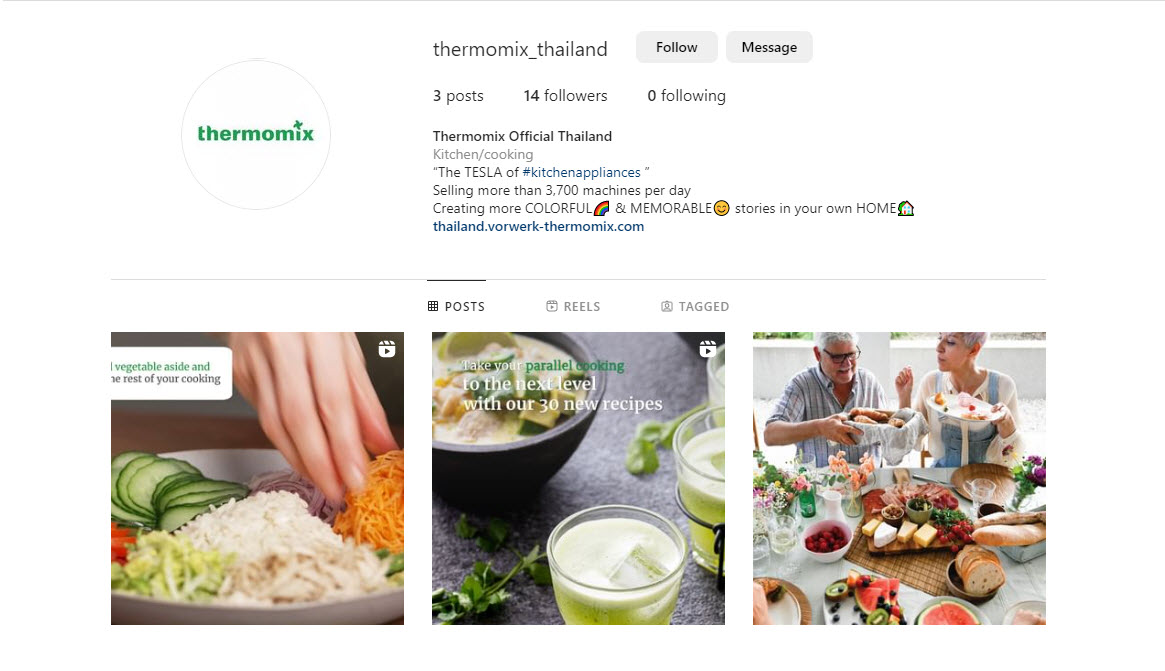Click the thermomix_thailand username heading
The width and height of the screenshot is (1165, 671).
point(520,49)
